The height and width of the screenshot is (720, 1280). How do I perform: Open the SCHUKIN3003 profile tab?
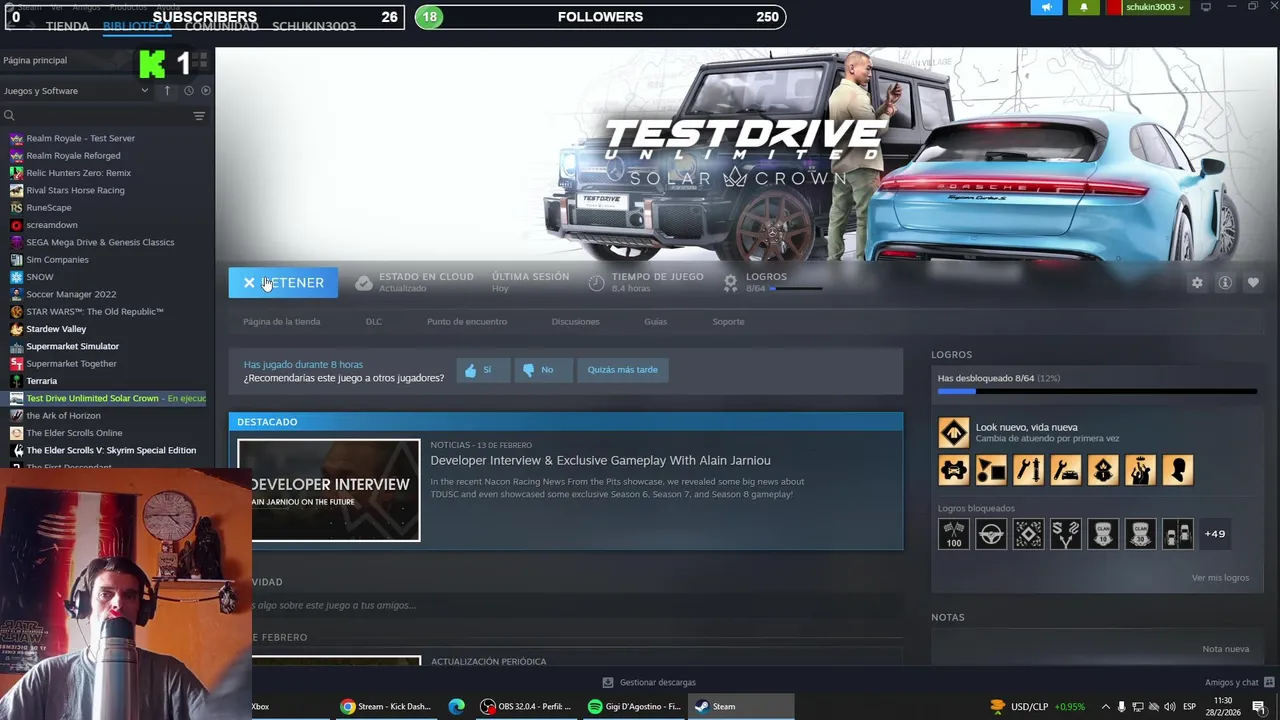(x=314, y=26)
